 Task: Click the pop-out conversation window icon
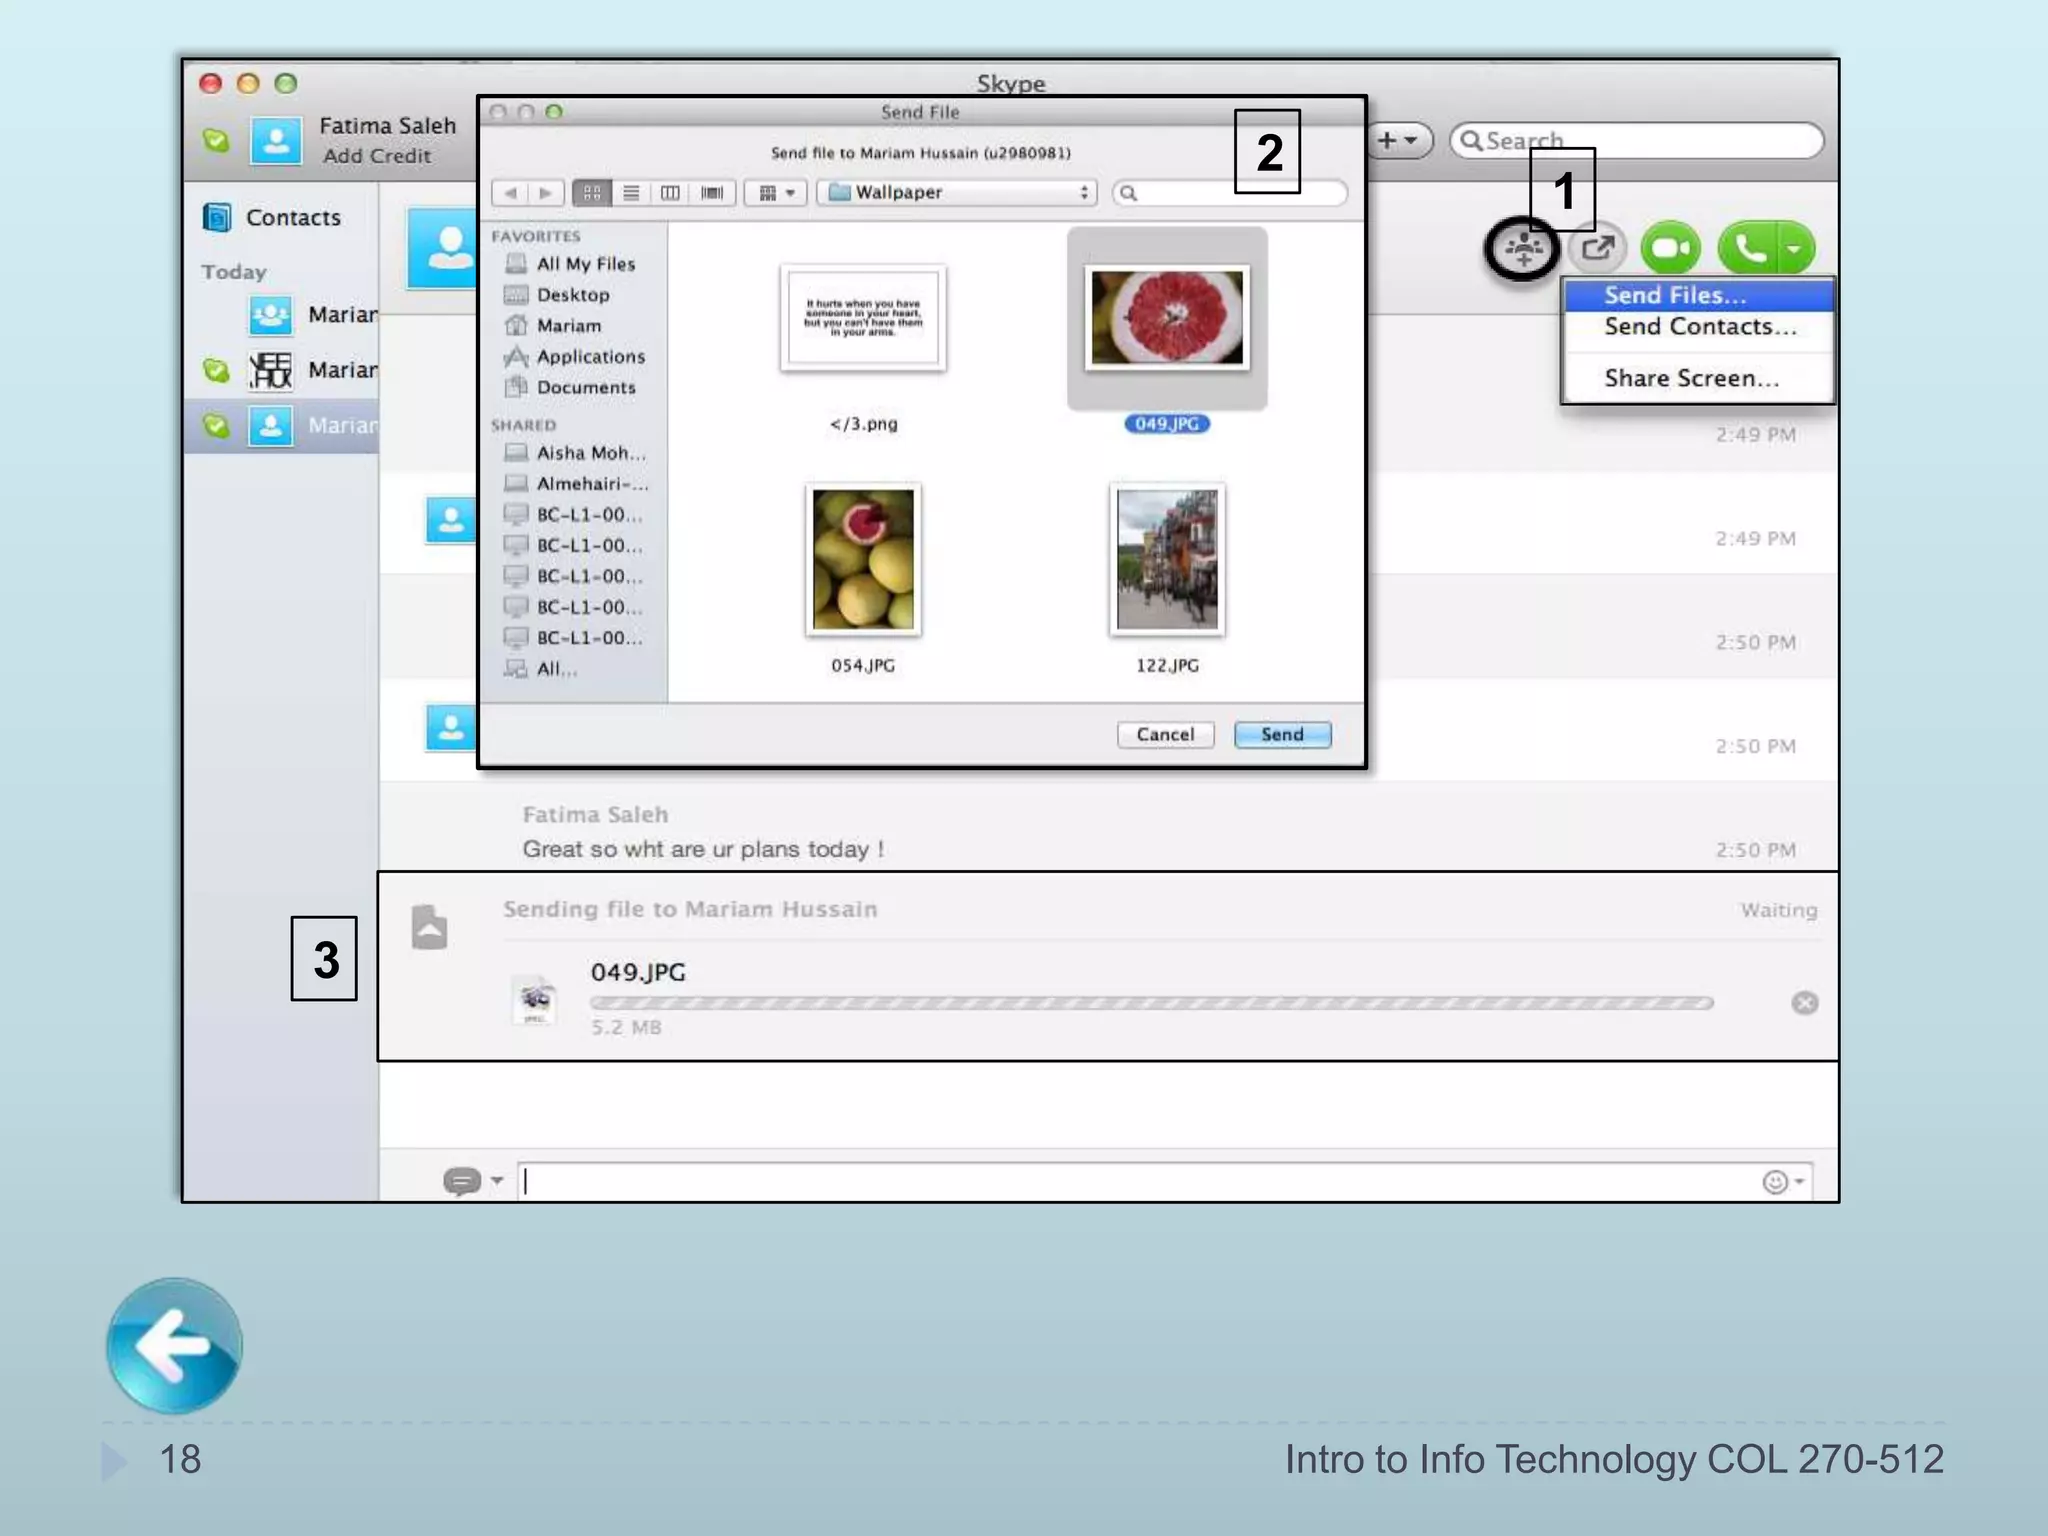tap(1597, 248)
